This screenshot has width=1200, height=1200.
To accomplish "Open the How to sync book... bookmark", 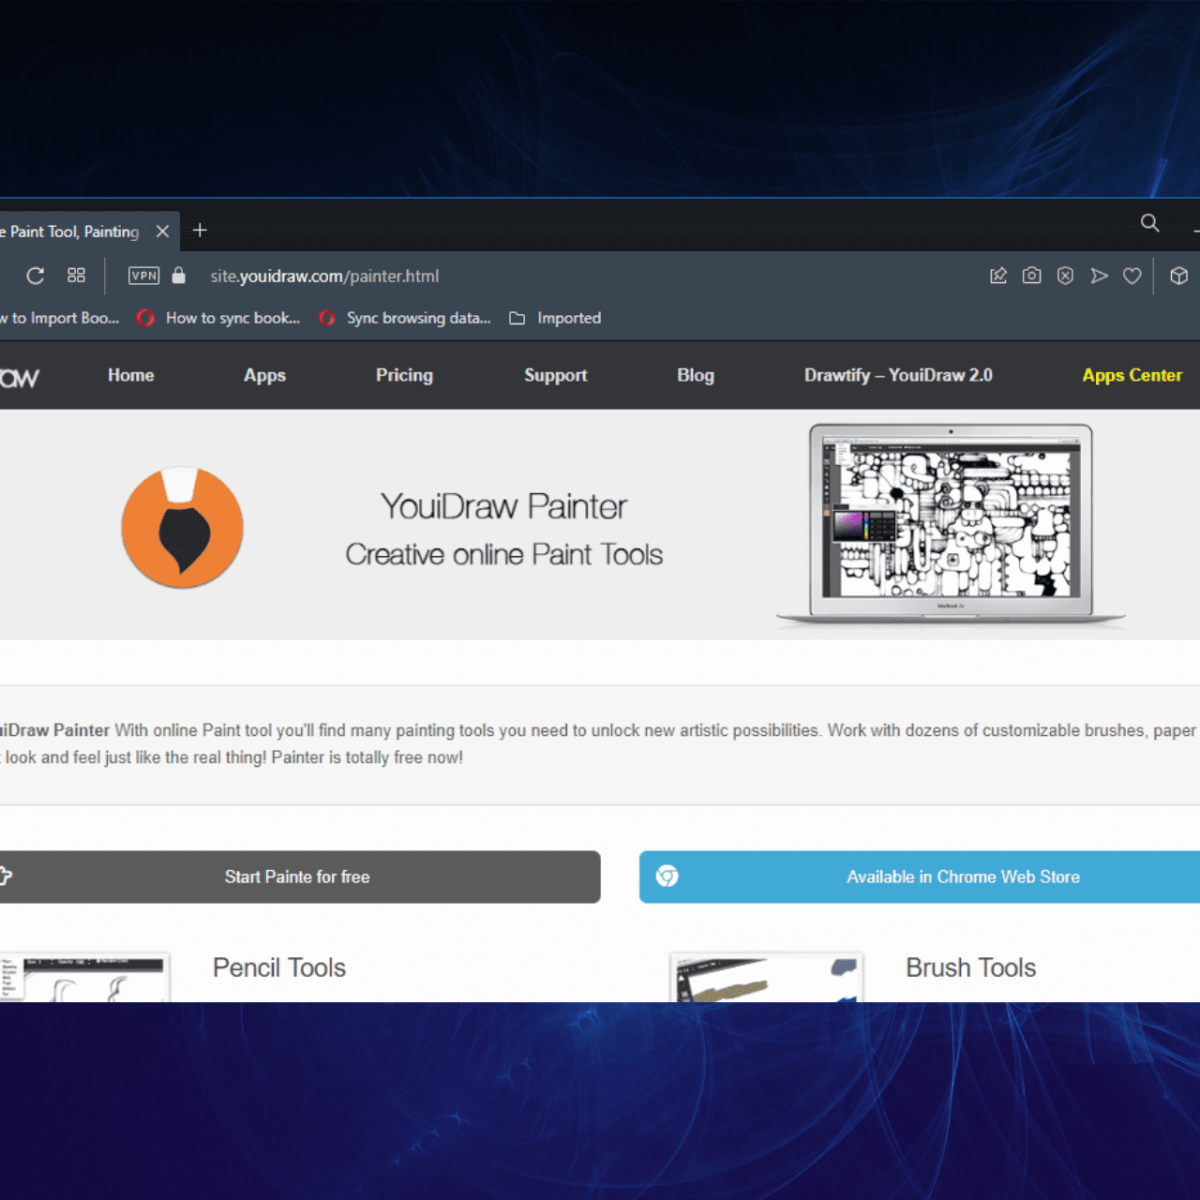I will click(x=219, y=318).
